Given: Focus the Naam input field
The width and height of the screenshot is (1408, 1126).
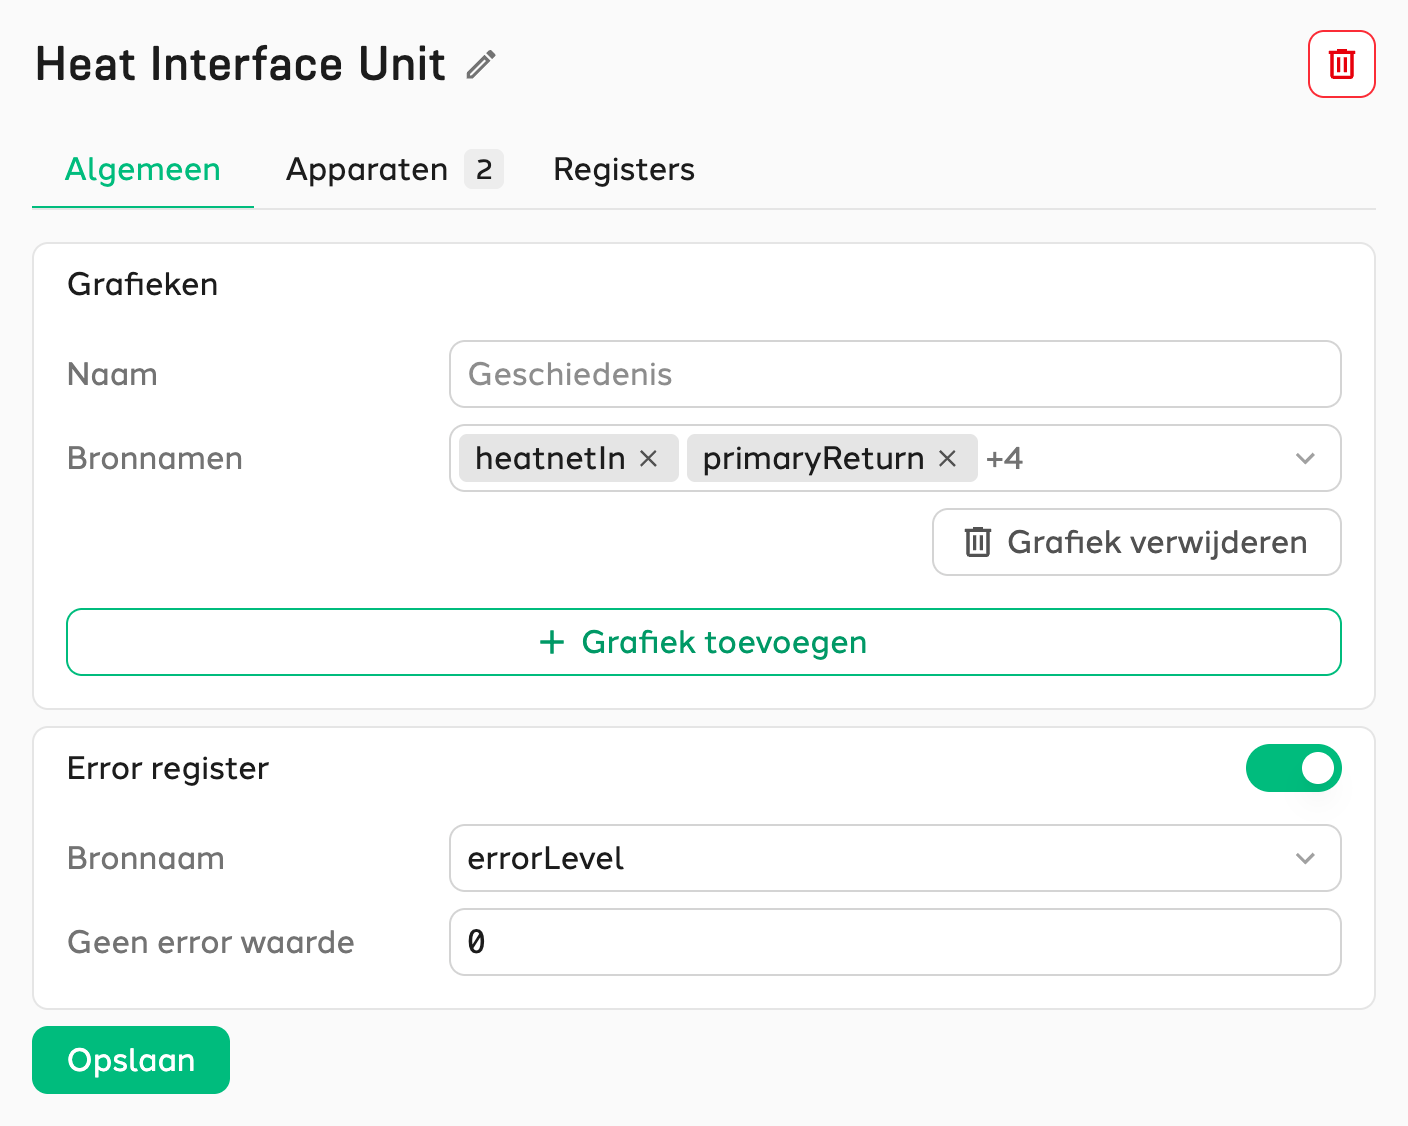Looking at the screenshot, I should pyautogui.click(x=895, y=374).
